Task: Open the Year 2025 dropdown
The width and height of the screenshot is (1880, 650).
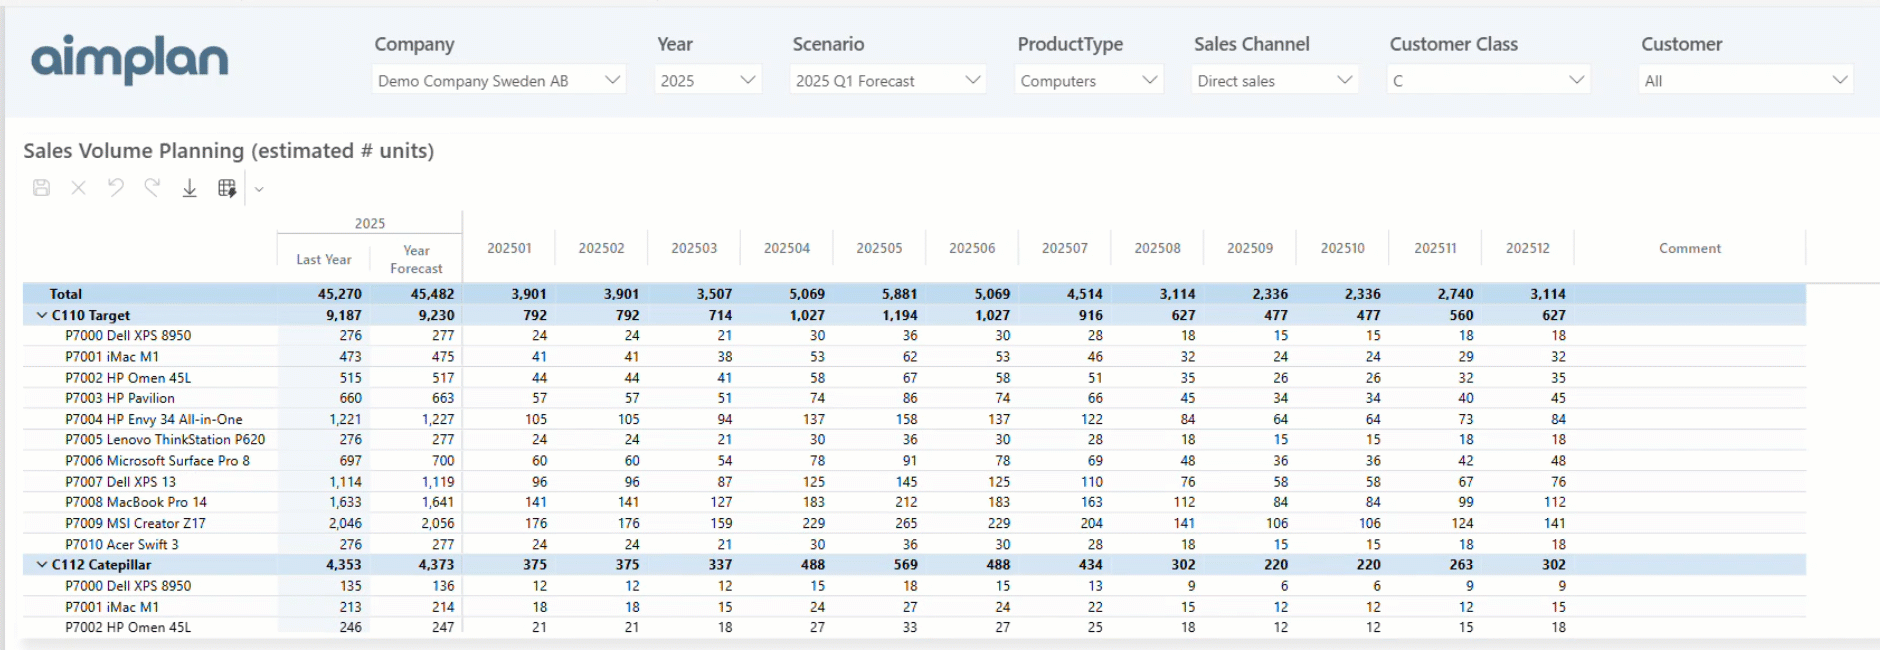Action: point(707,80)
